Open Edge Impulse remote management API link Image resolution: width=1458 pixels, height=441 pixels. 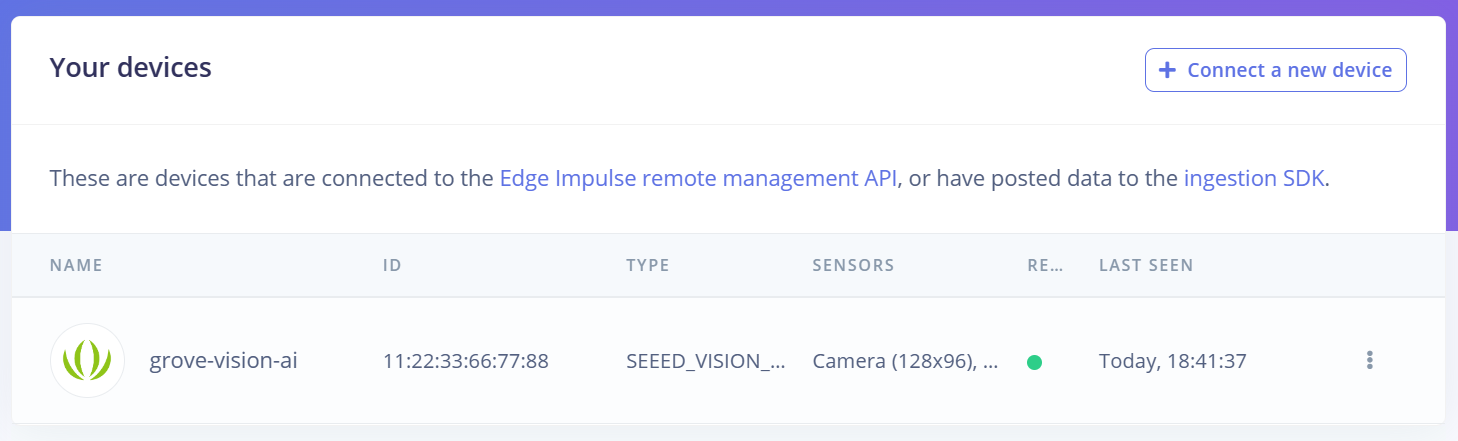pos(698,179)
